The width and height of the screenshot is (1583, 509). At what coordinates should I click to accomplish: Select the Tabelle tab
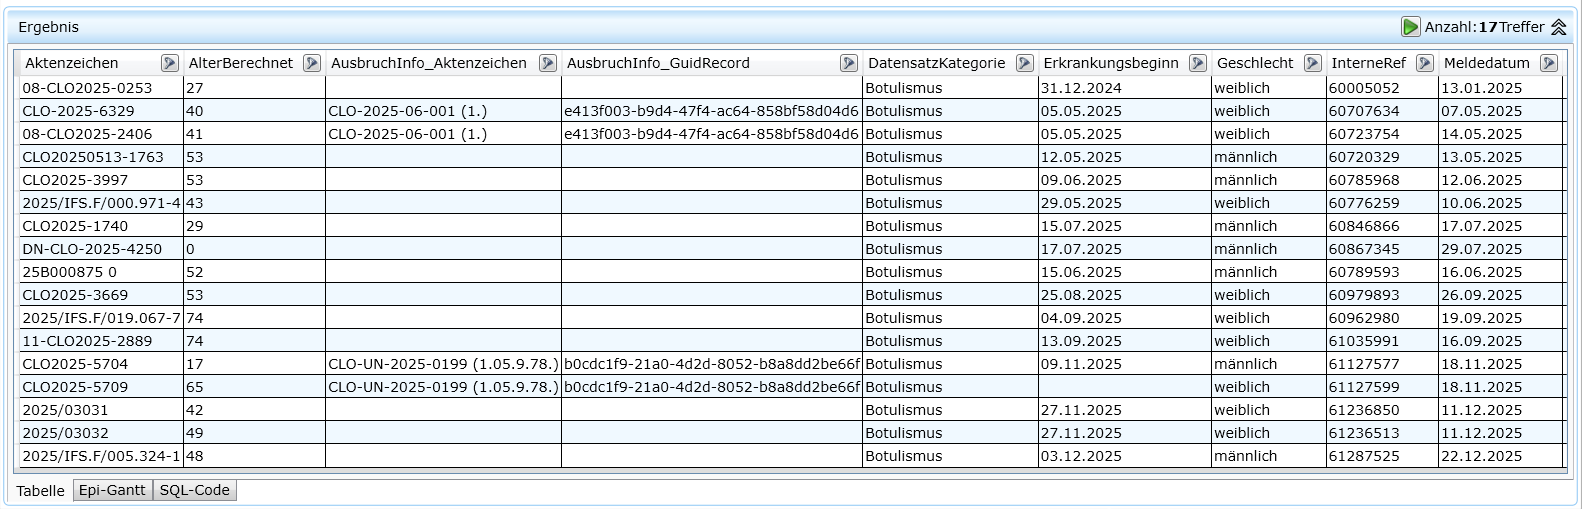pos(40,491)
